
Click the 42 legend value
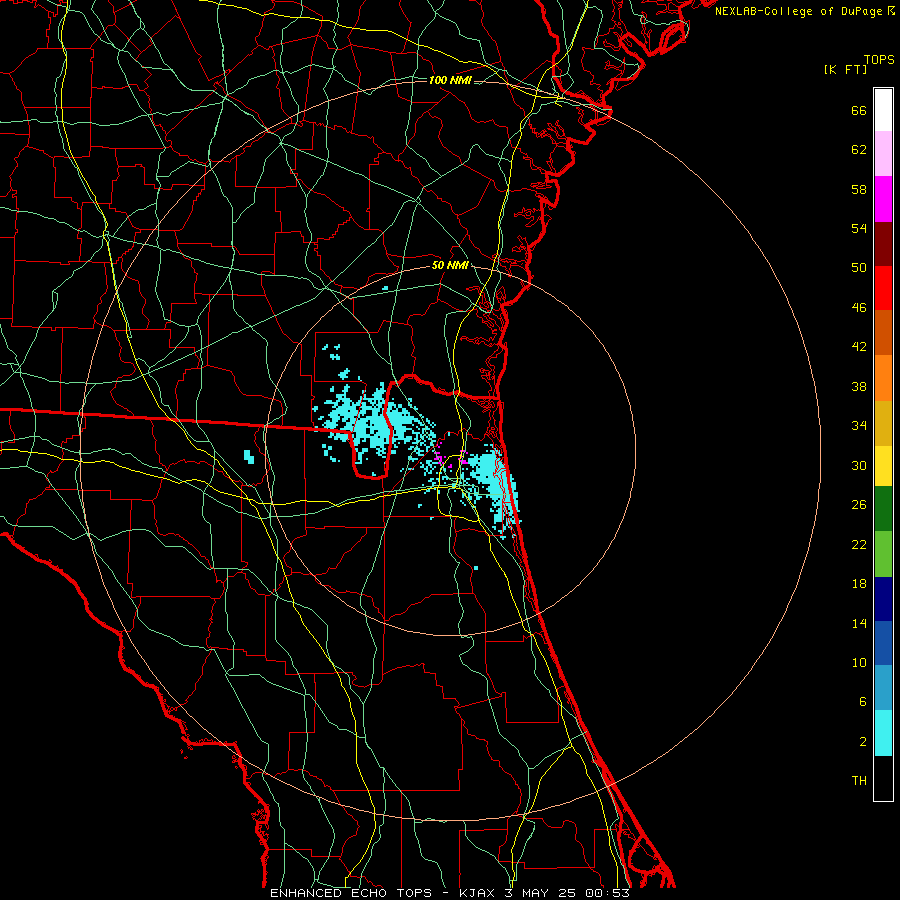(x=859, y=347)
